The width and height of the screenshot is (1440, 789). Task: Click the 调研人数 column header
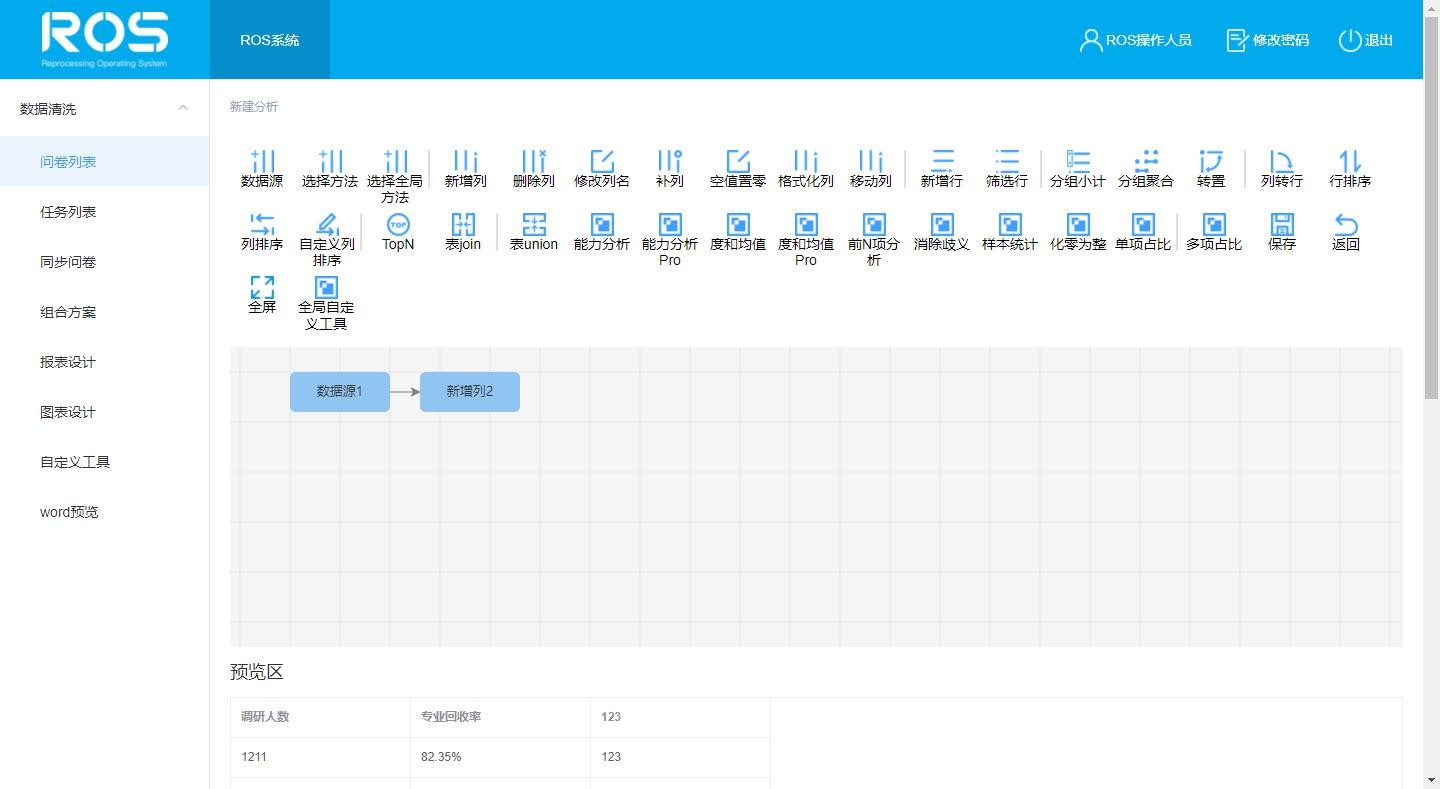(320, 717)
